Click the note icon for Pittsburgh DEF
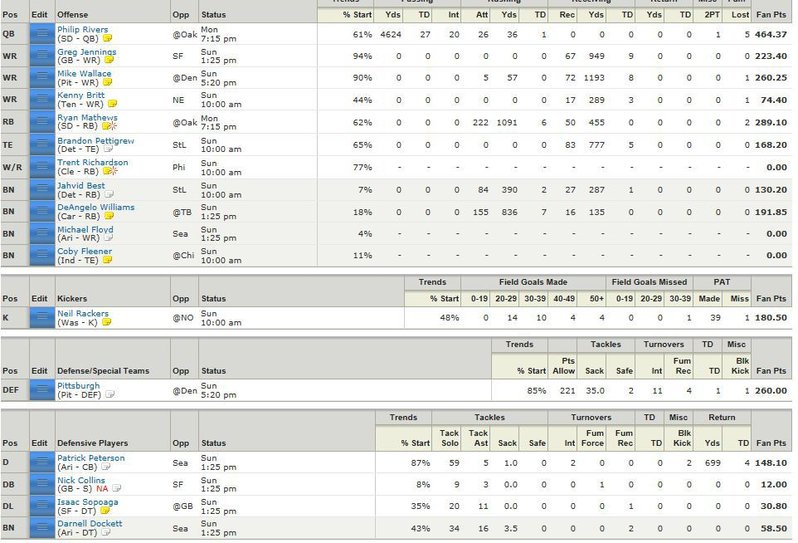Viewport: 798px width, 543px height. 109,394
